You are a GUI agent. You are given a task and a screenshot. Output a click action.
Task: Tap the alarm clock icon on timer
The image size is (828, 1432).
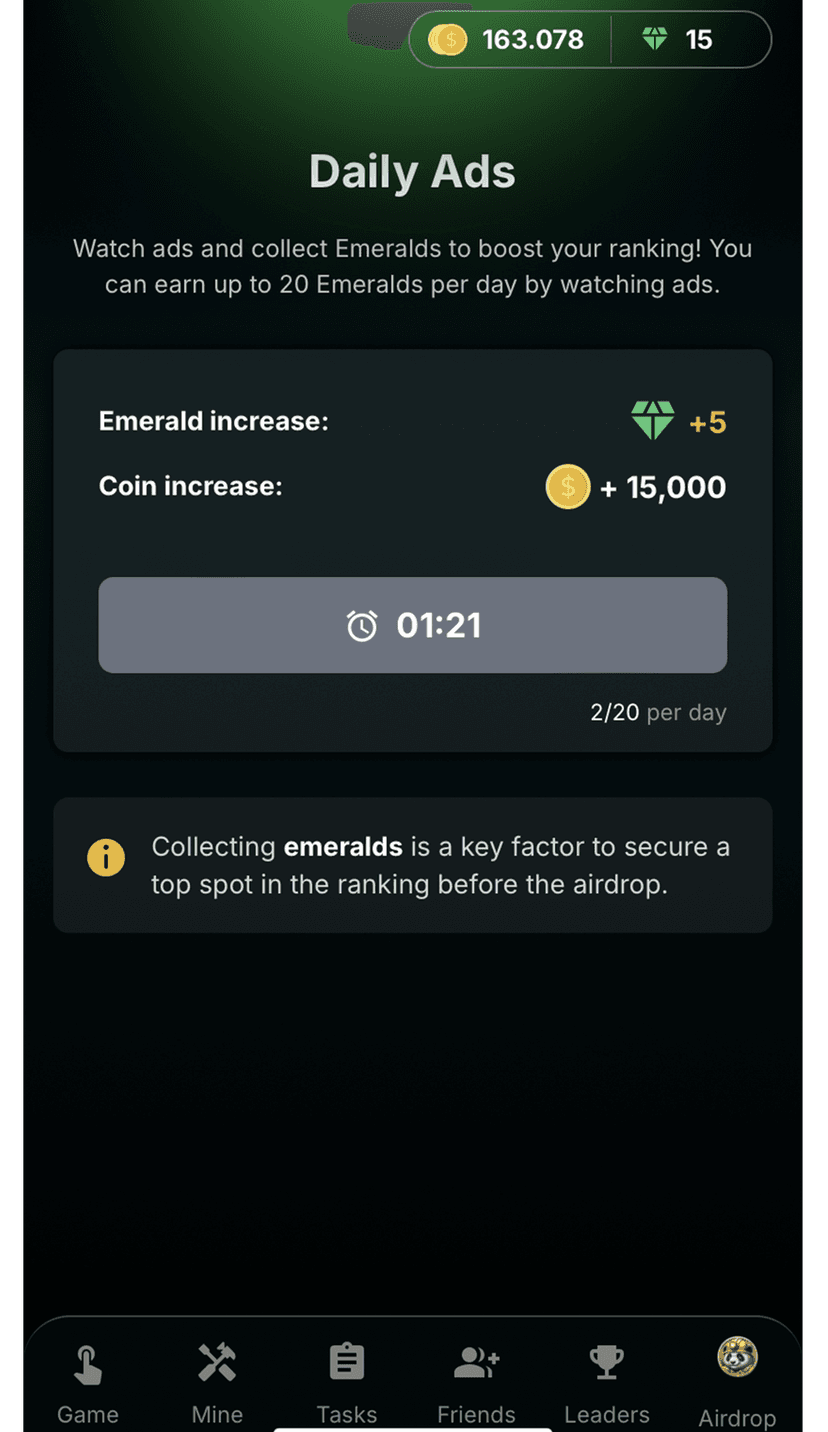[x=362, y=626]
